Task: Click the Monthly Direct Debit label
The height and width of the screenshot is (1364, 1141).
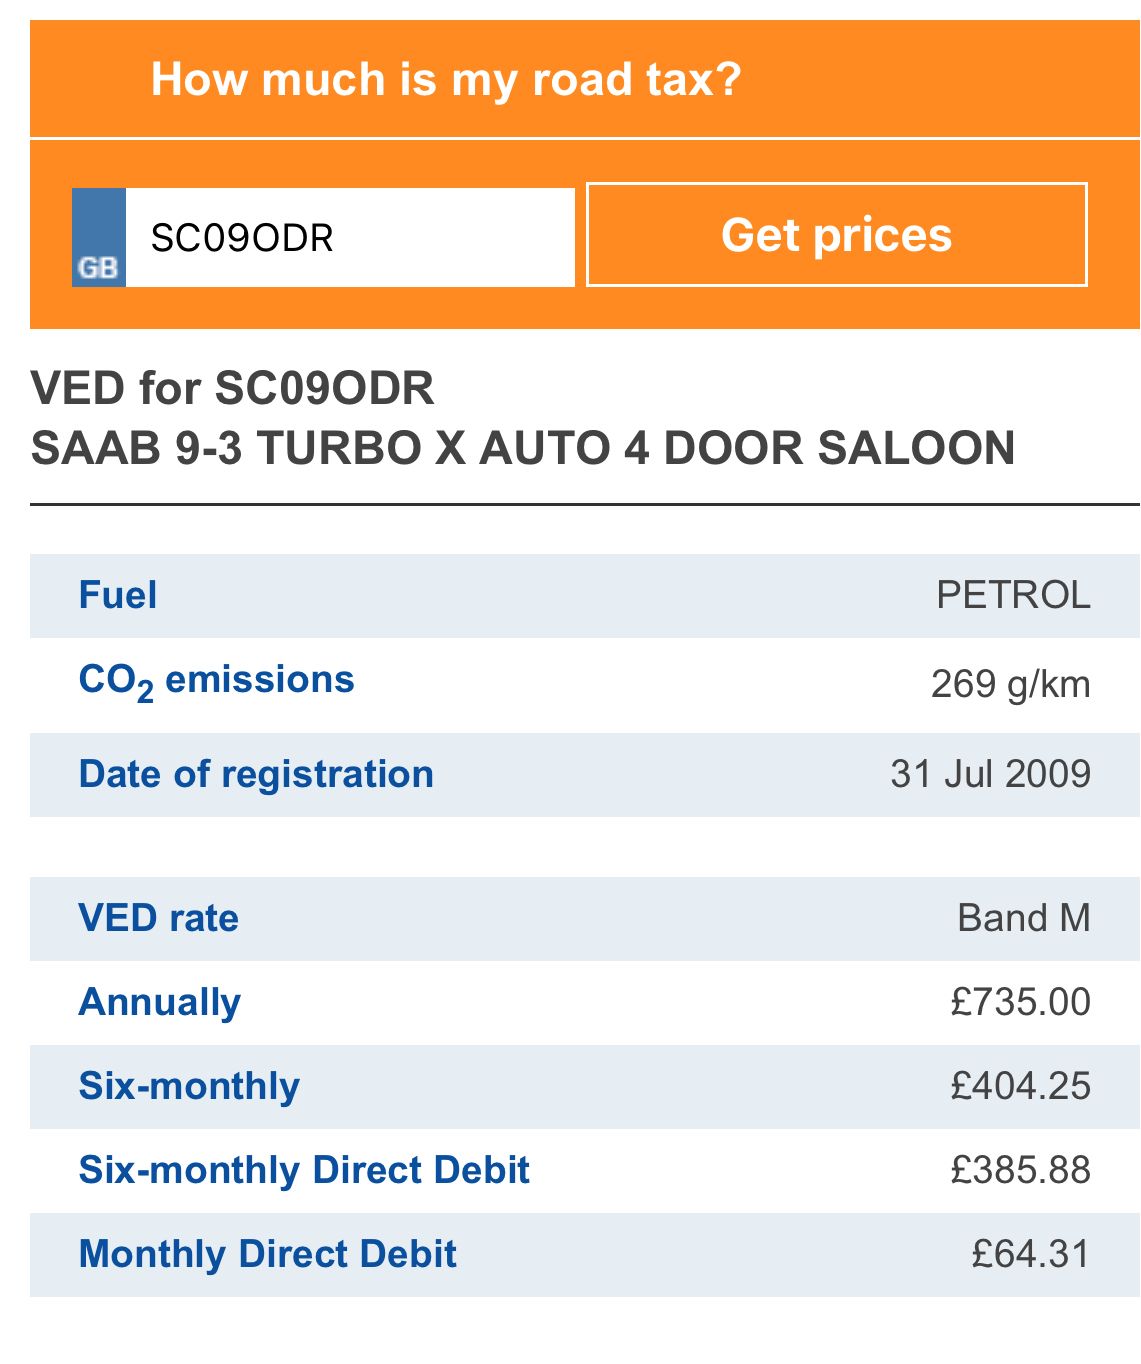Action: (x=268, y=1255)
